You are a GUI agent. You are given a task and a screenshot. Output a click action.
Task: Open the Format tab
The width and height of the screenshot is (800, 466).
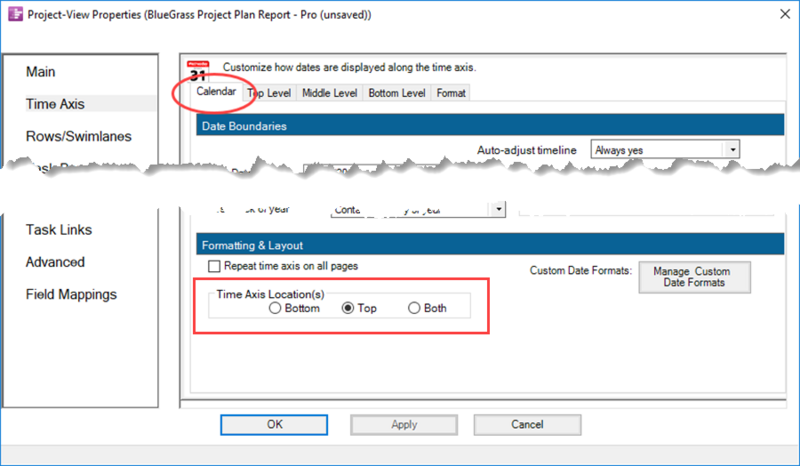451,93
